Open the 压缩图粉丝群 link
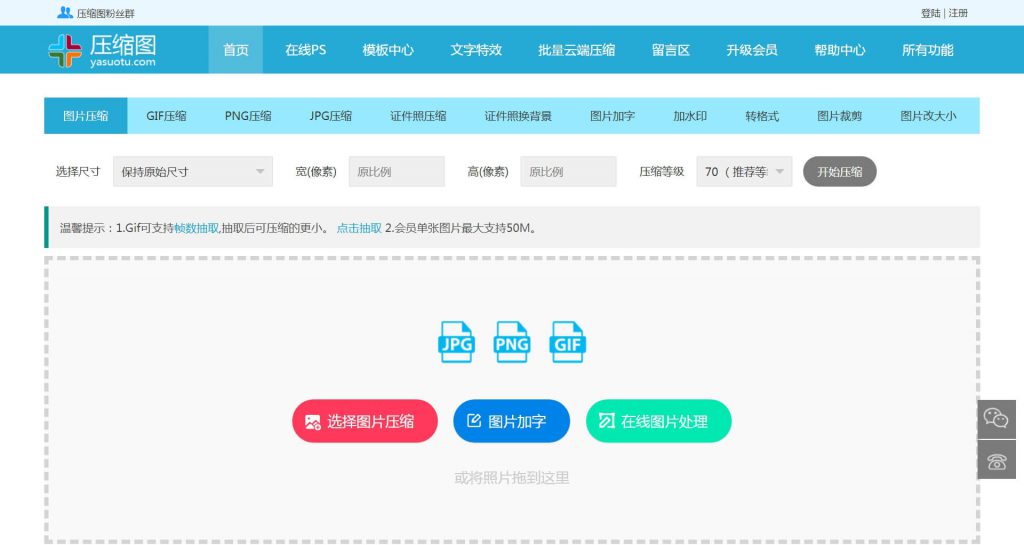 pos(105,13)
